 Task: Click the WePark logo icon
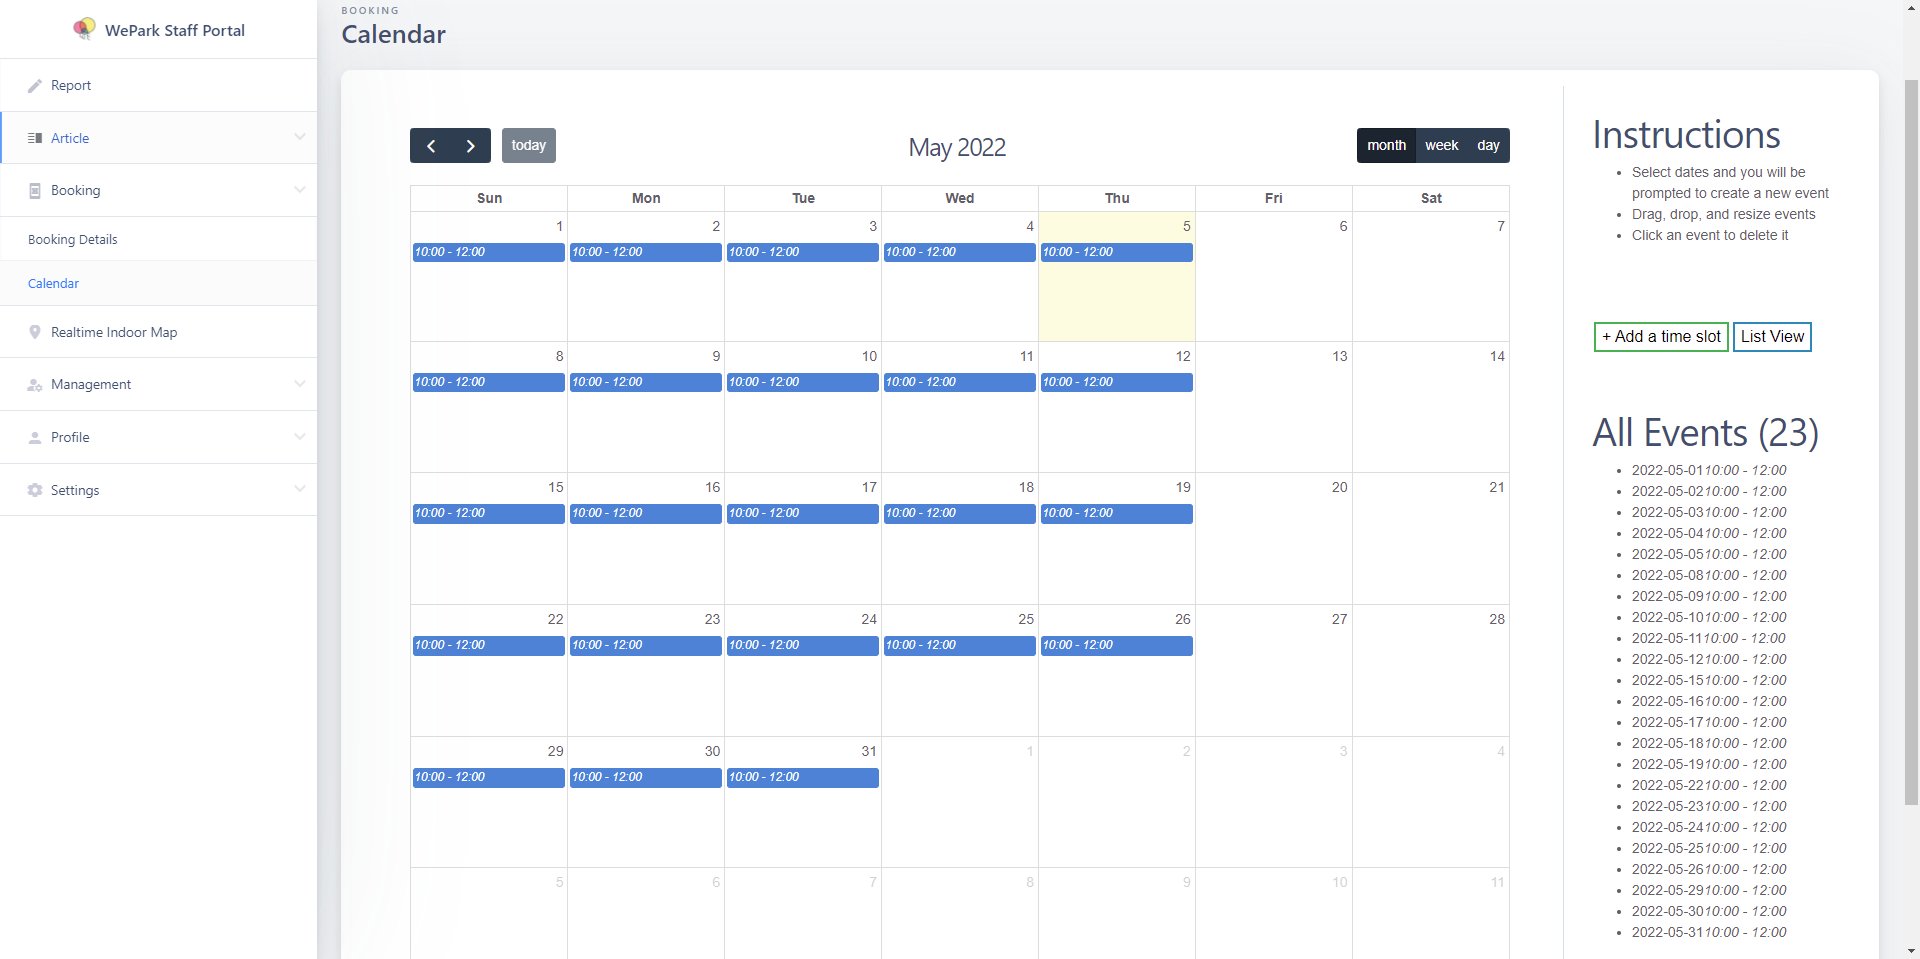pos(85,29)
